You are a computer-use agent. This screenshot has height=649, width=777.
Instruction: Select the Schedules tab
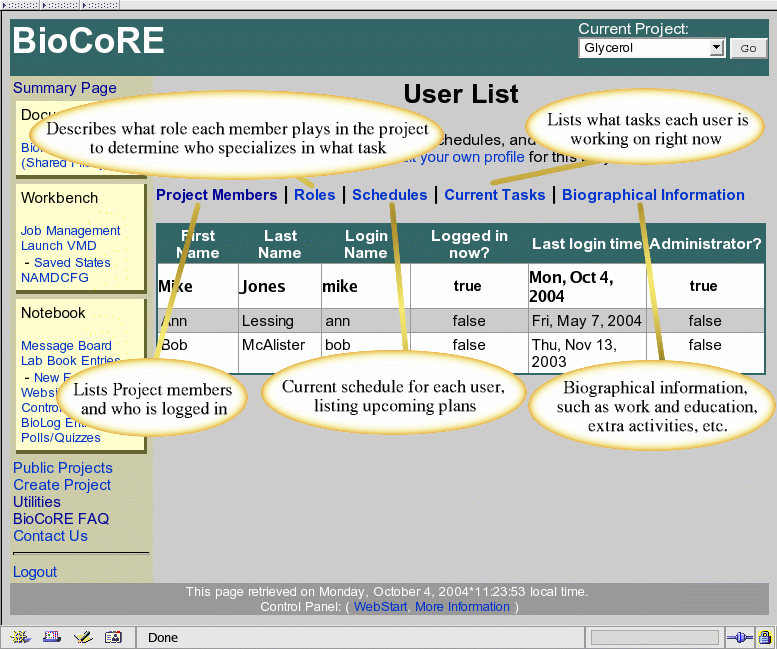point(389,195)
